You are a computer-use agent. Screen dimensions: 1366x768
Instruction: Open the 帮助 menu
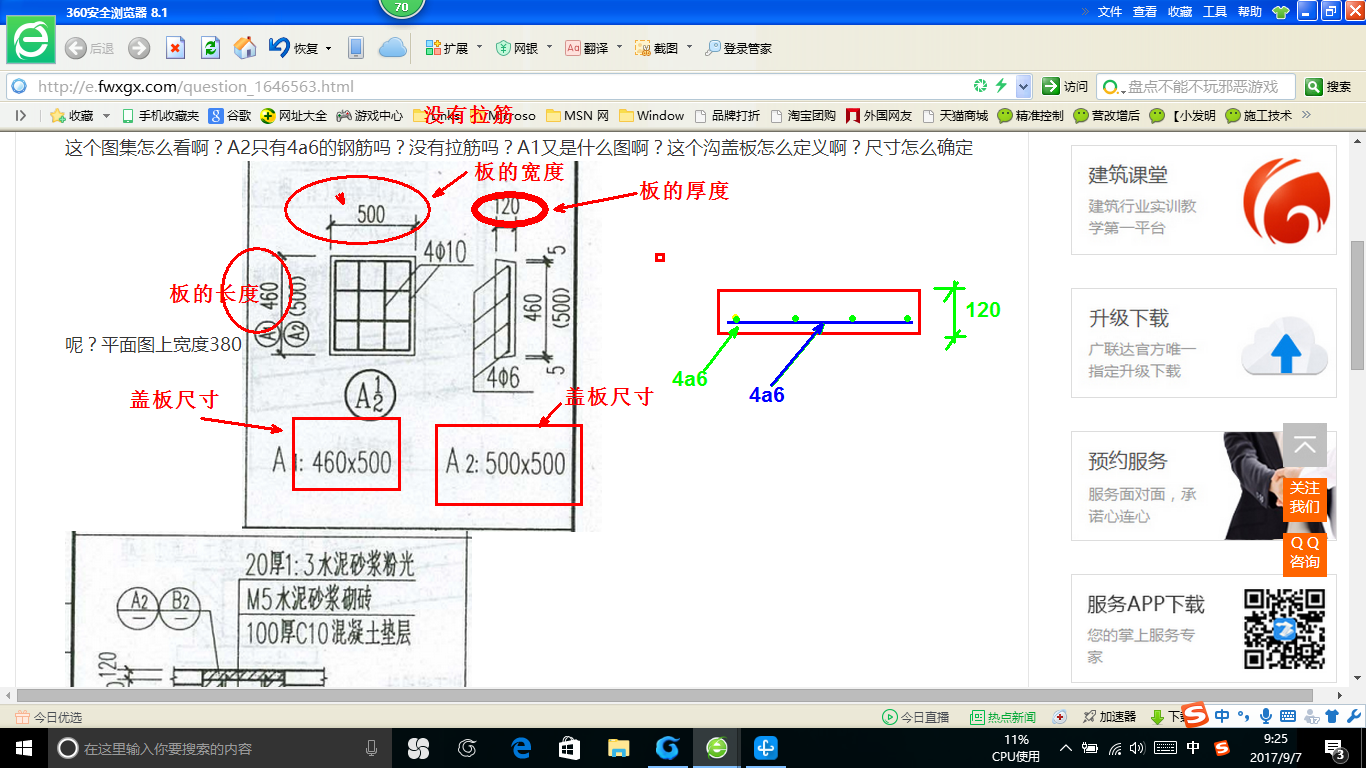tap(1250, 12)
